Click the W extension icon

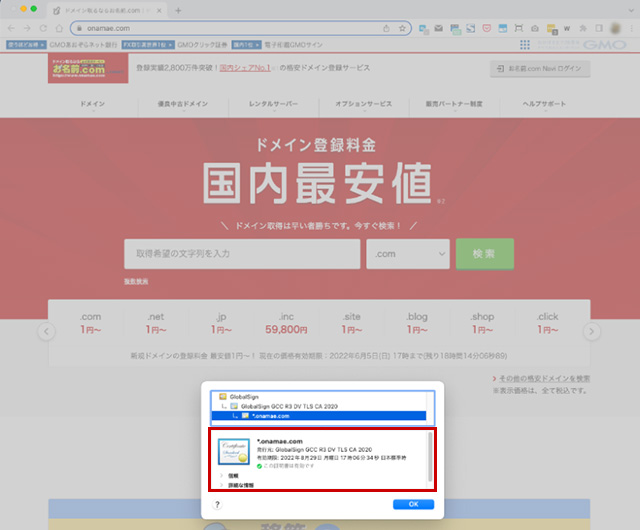(567, 28)
